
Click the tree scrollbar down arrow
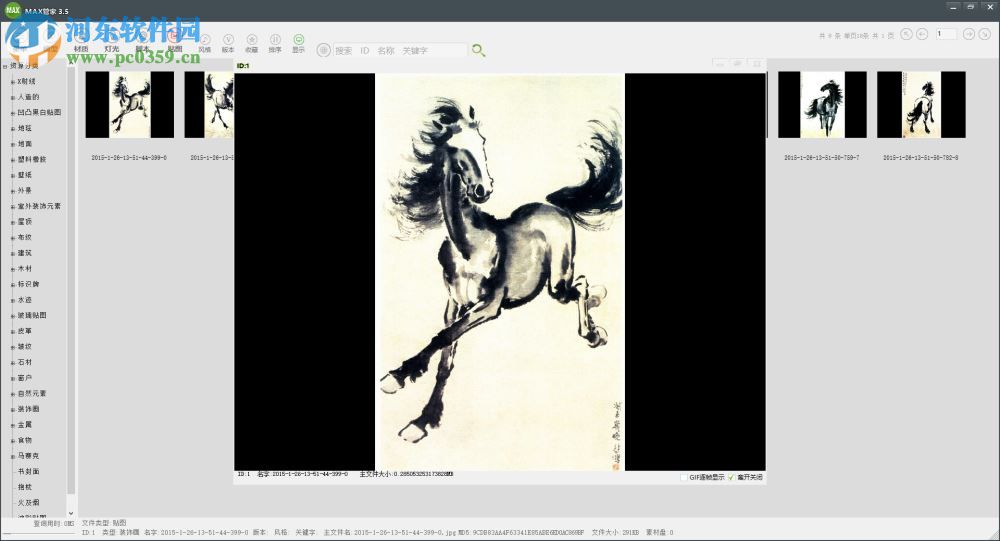pyautogui.click(x=71, y=512)
